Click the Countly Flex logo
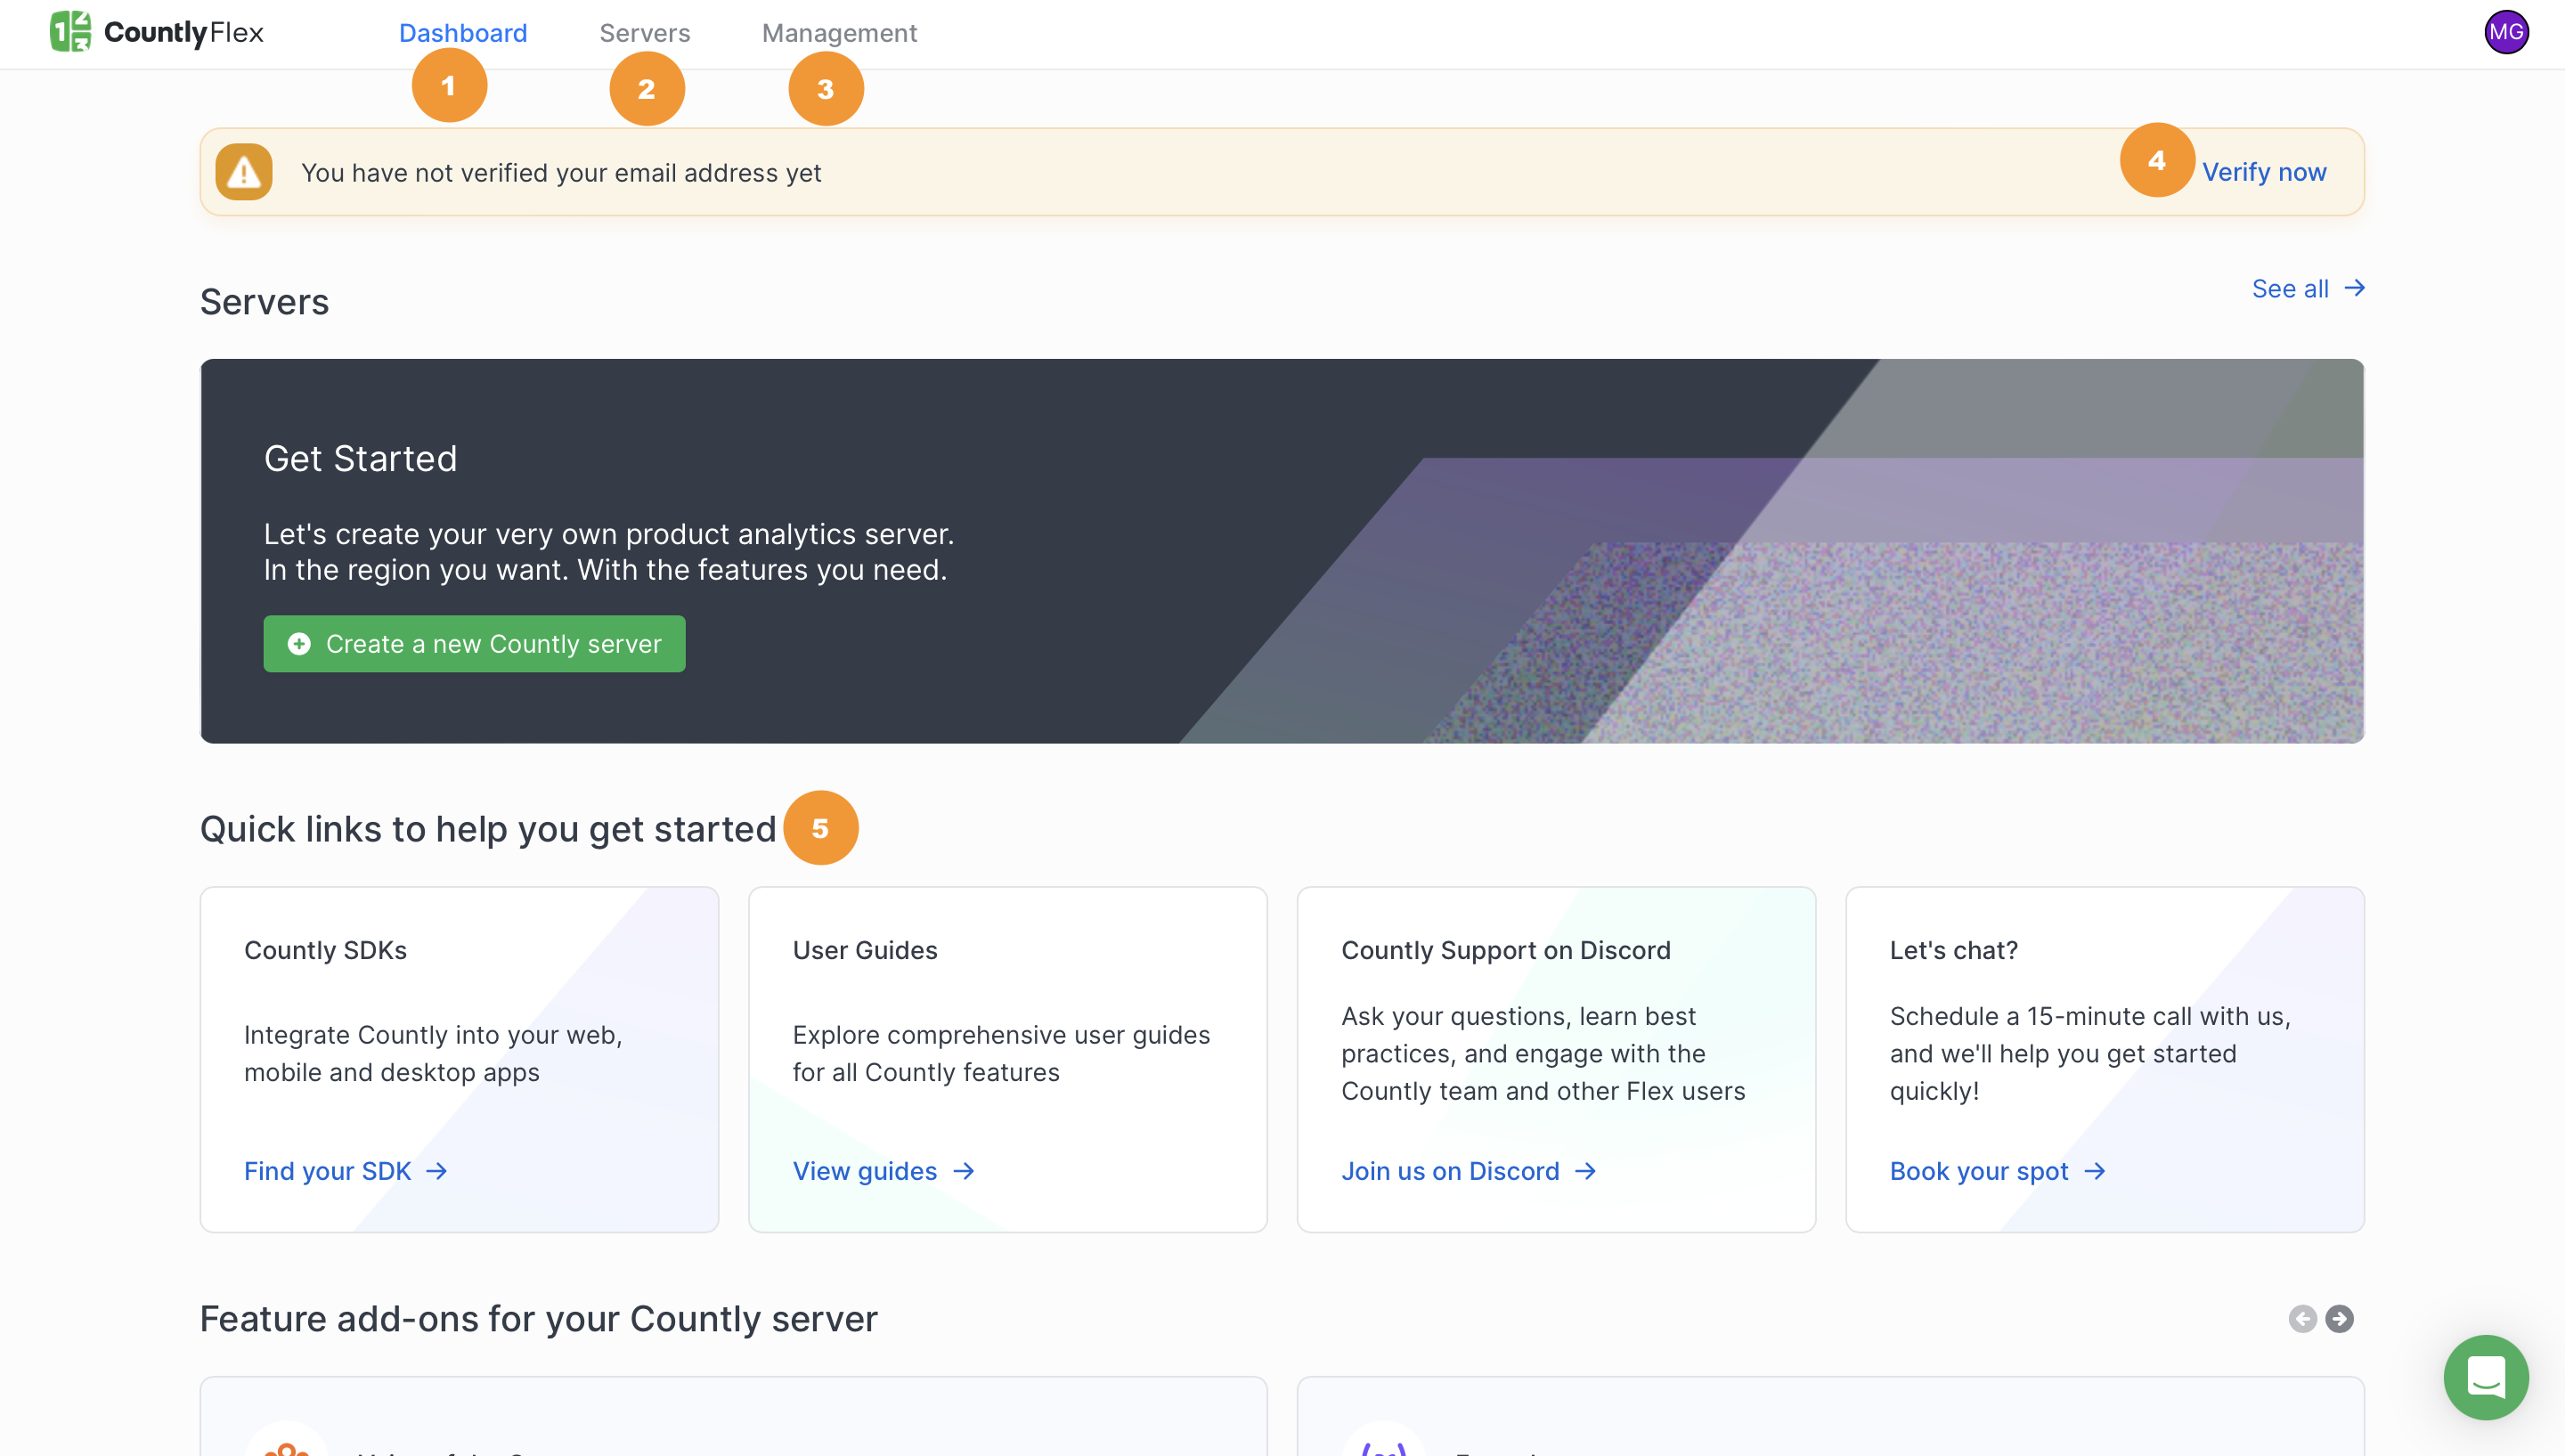 [x=157, y=32]
